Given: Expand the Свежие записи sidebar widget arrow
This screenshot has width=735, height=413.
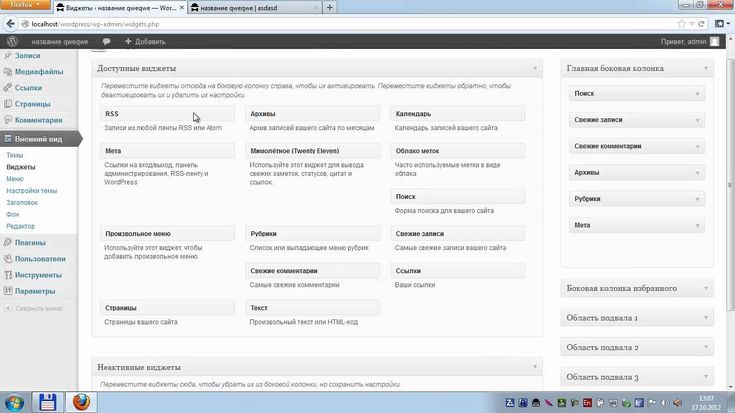Looking at the screenshot, I should [698, 120].
